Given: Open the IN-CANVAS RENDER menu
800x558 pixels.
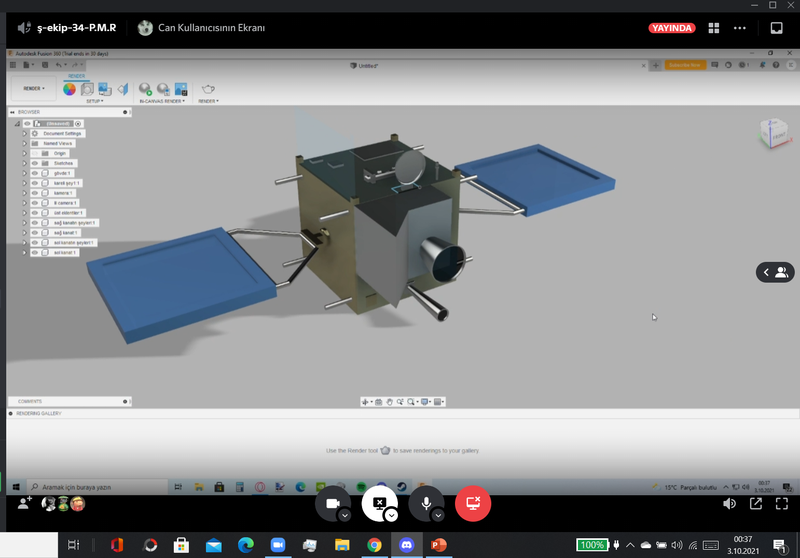Looking at the screenshot, I should click(163, 101).
